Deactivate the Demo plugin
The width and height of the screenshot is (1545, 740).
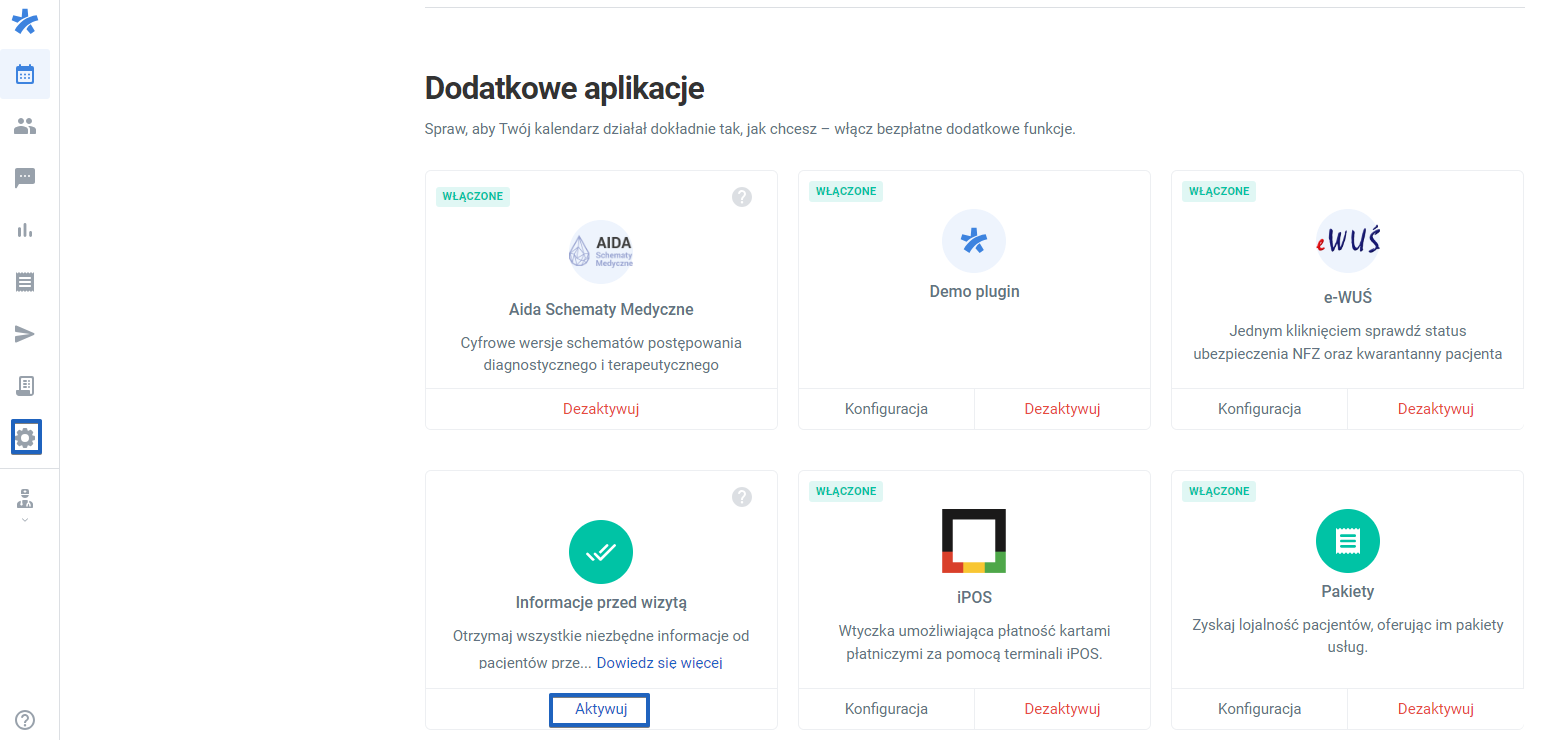(x=1062, y=409)
